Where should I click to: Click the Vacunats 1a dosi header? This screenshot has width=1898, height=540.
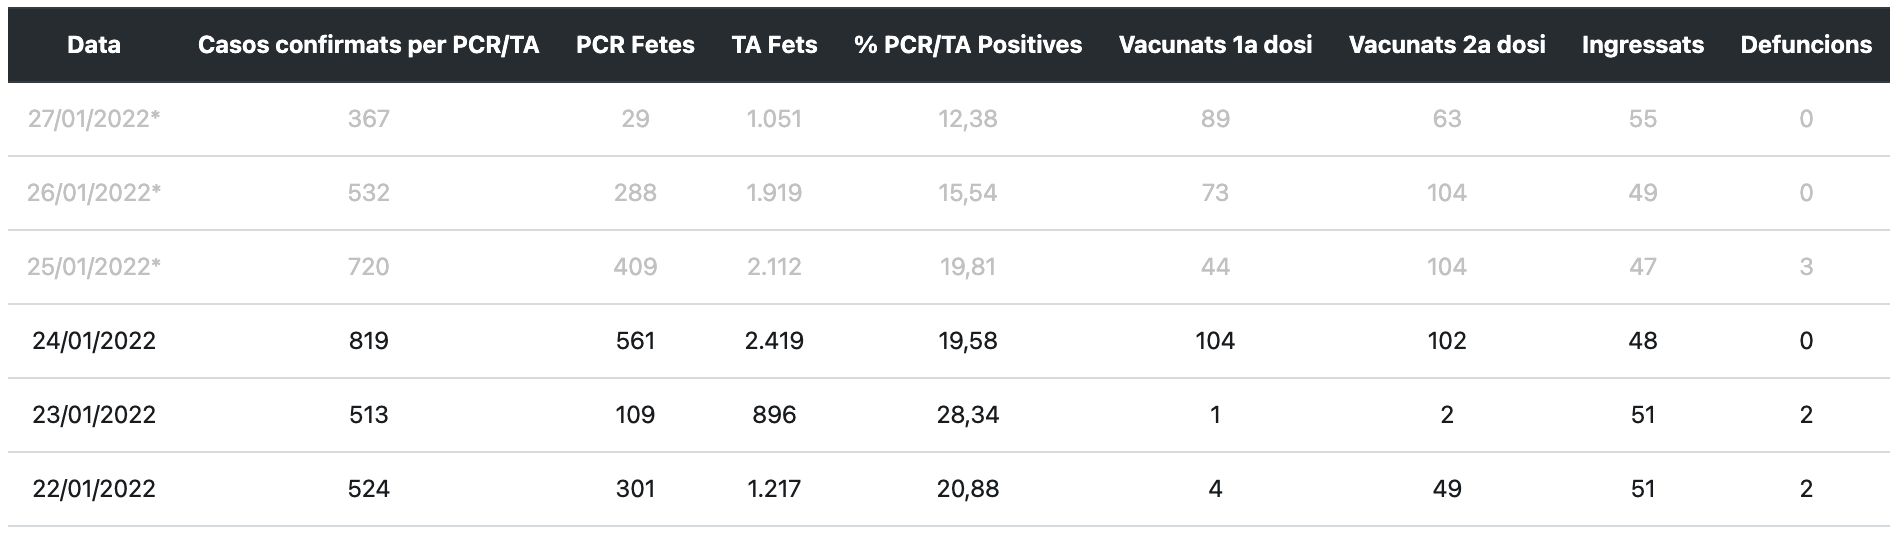click(x=1215, y=45)
